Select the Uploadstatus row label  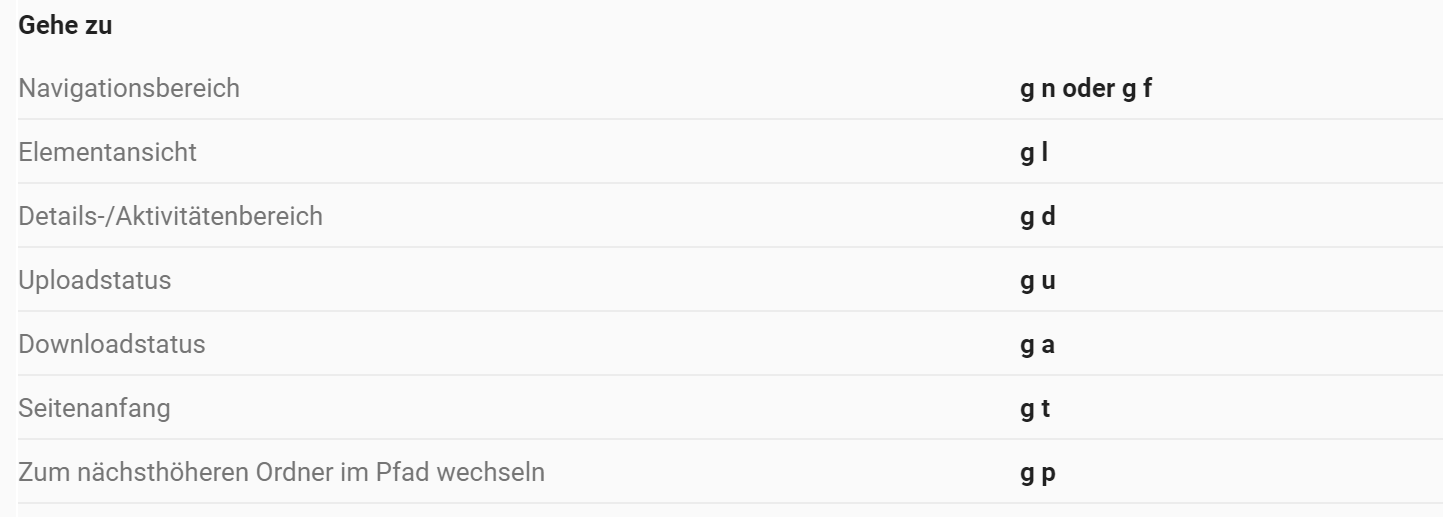pyautogui.click(x=94, y=280)
